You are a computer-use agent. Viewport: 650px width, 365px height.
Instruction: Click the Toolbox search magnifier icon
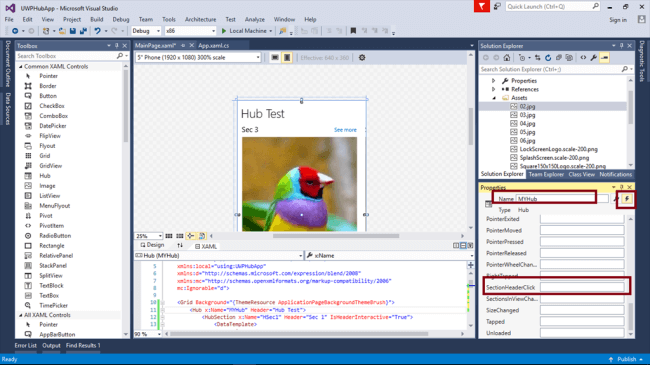[120, 56]
